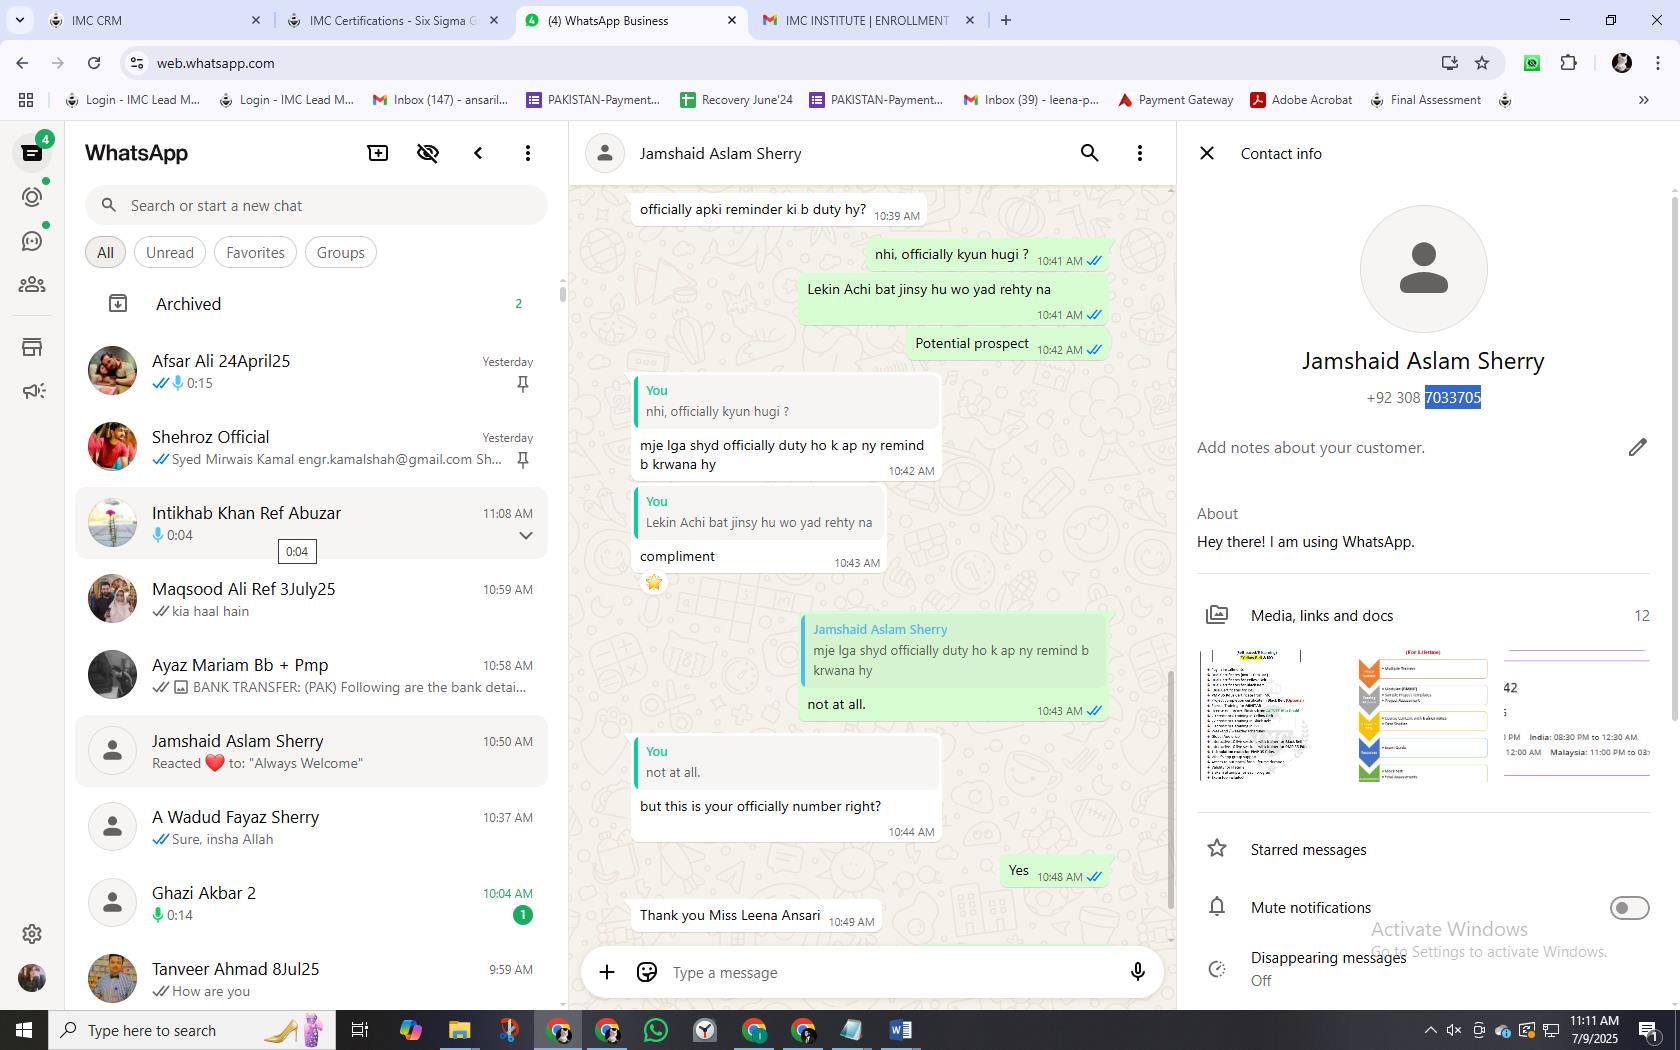Open Starred messages
Viewport: 1680px width, 1050px height.
pos(1423,849)
